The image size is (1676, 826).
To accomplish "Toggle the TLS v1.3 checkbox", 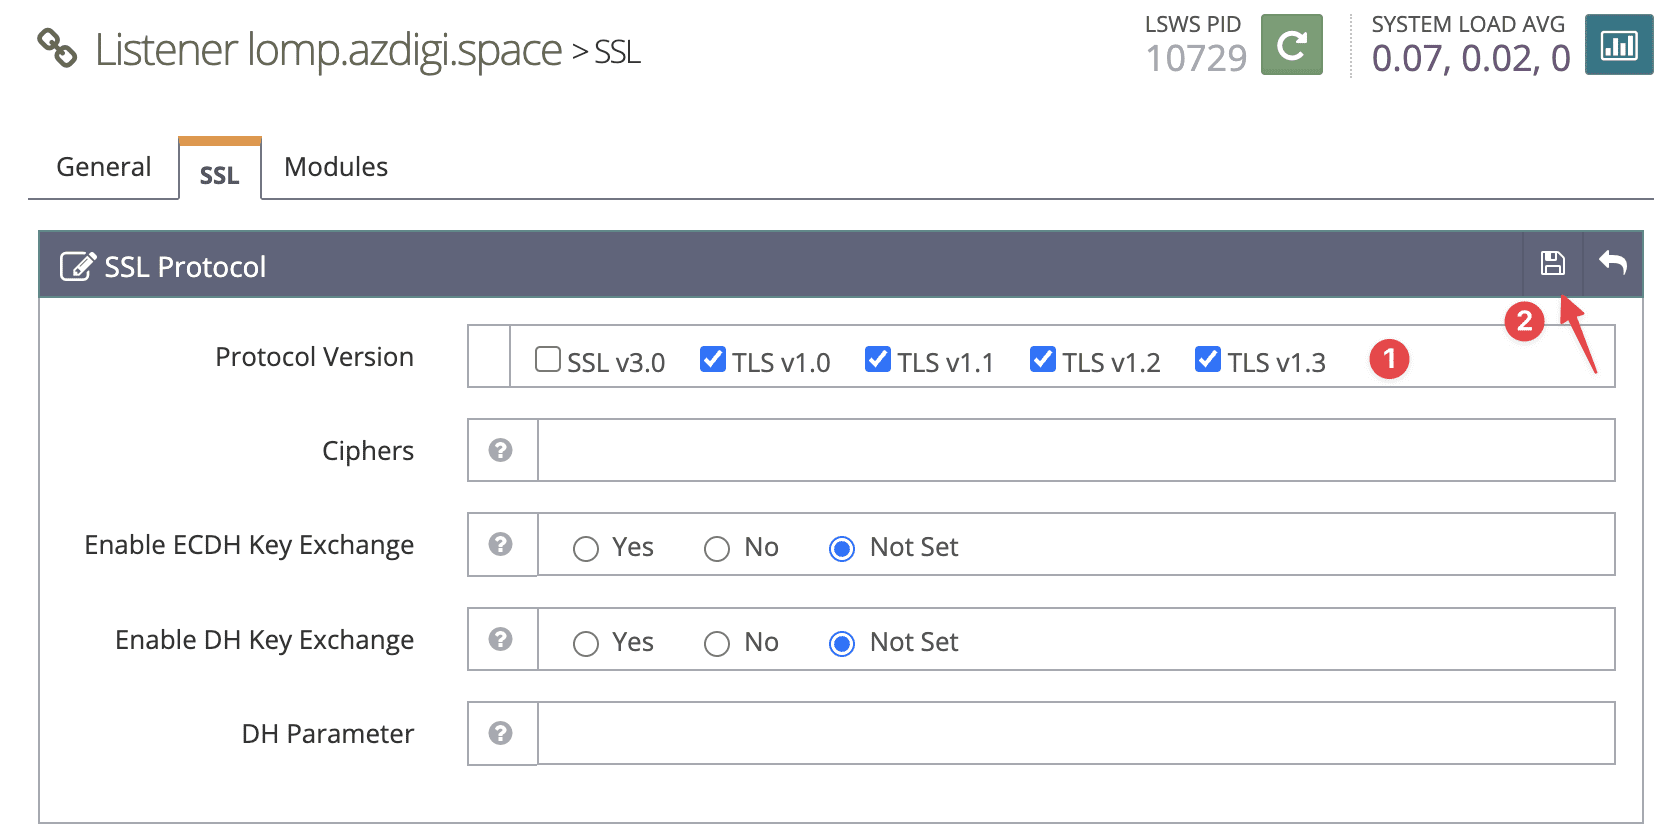I will 1208,359.
